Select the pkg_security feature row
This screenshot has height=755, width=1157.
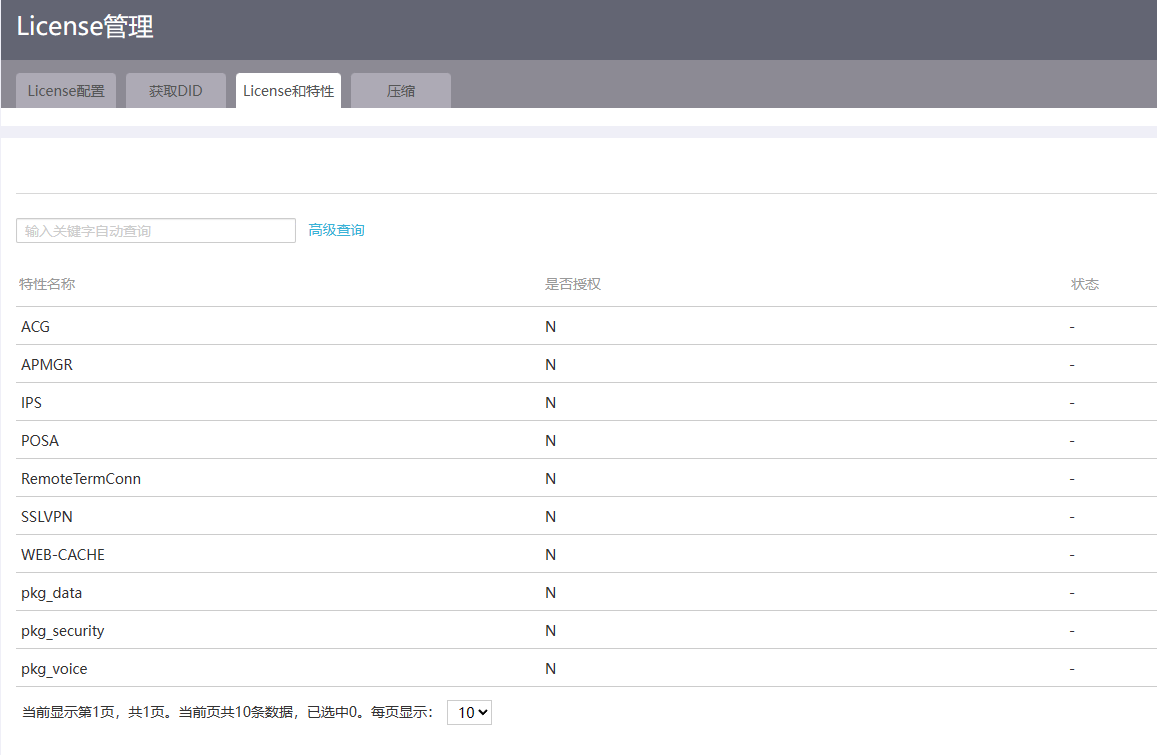(x=63, y=631)
